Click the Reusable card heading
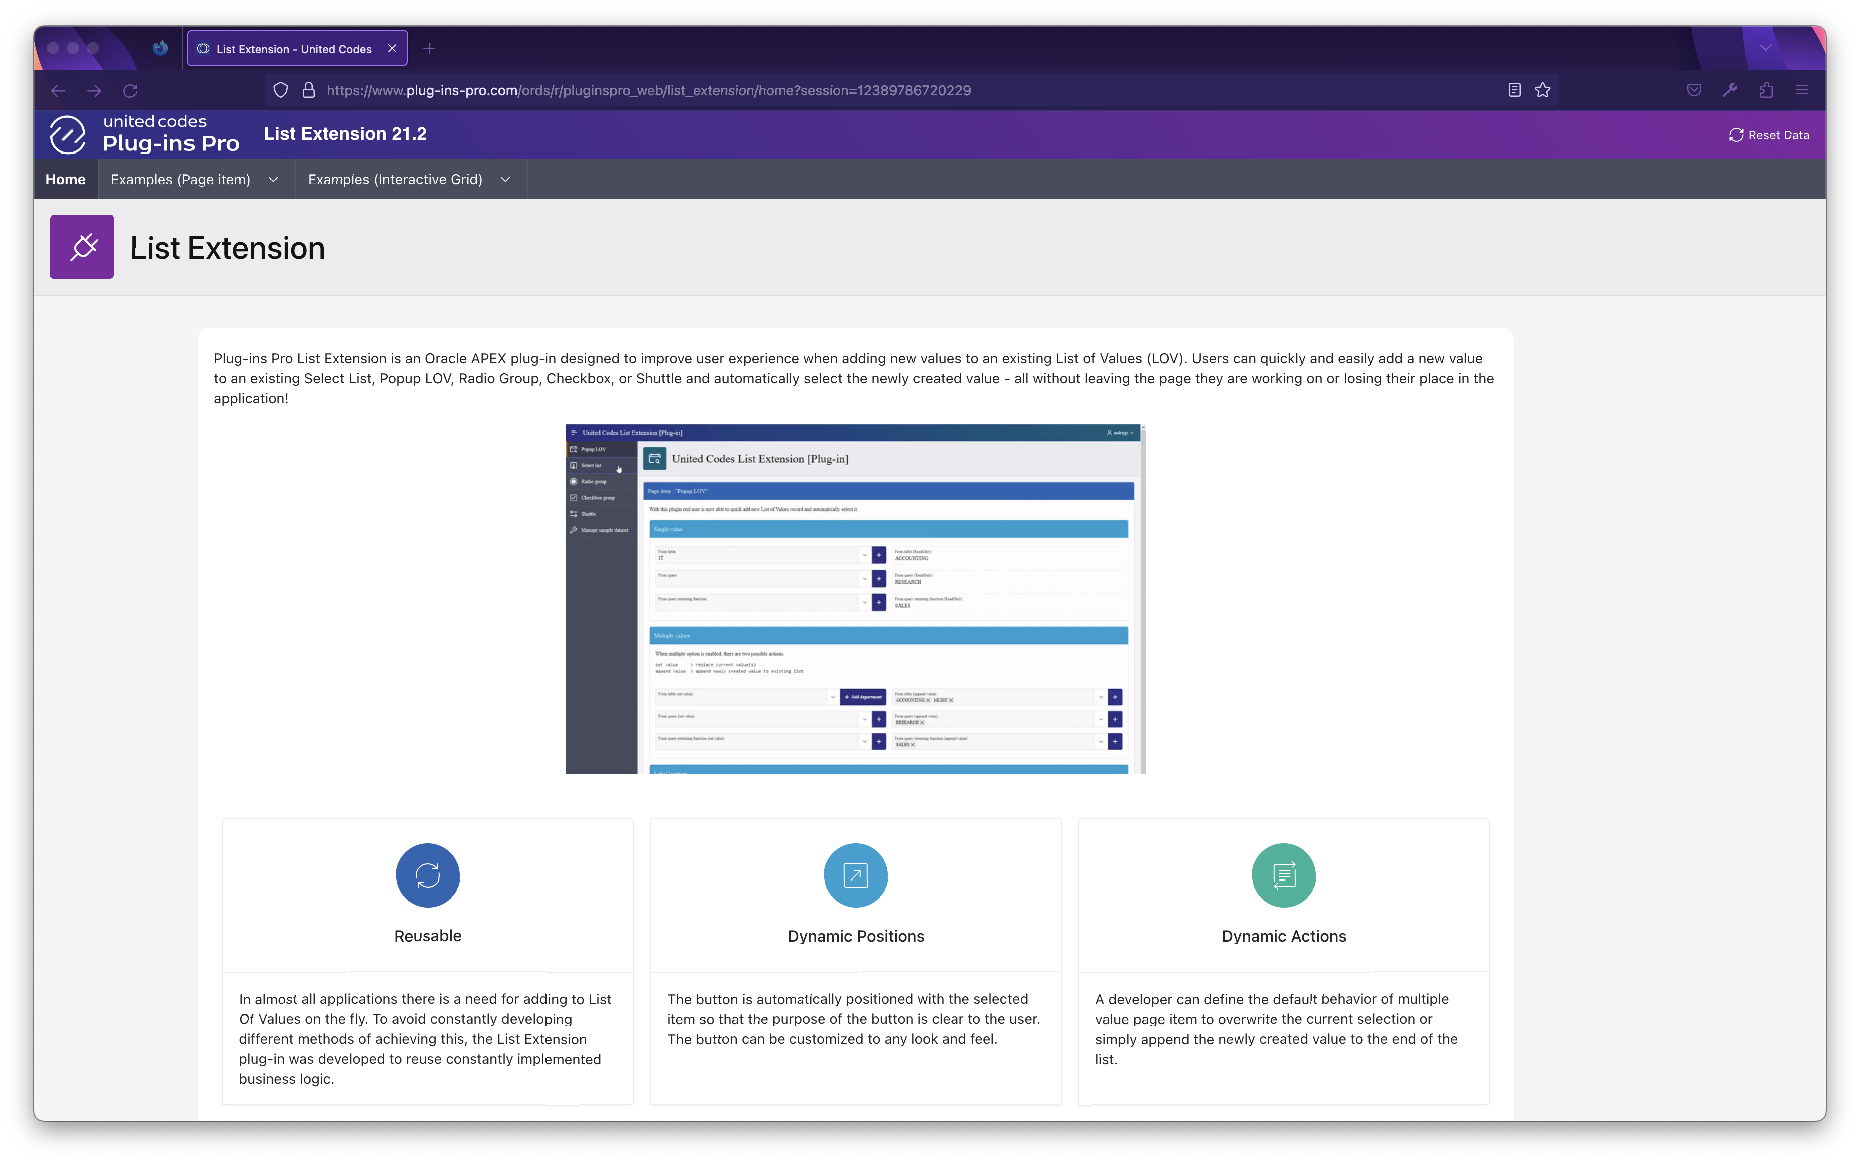This screenshot has width=1860, height=1163. point(428,936)
